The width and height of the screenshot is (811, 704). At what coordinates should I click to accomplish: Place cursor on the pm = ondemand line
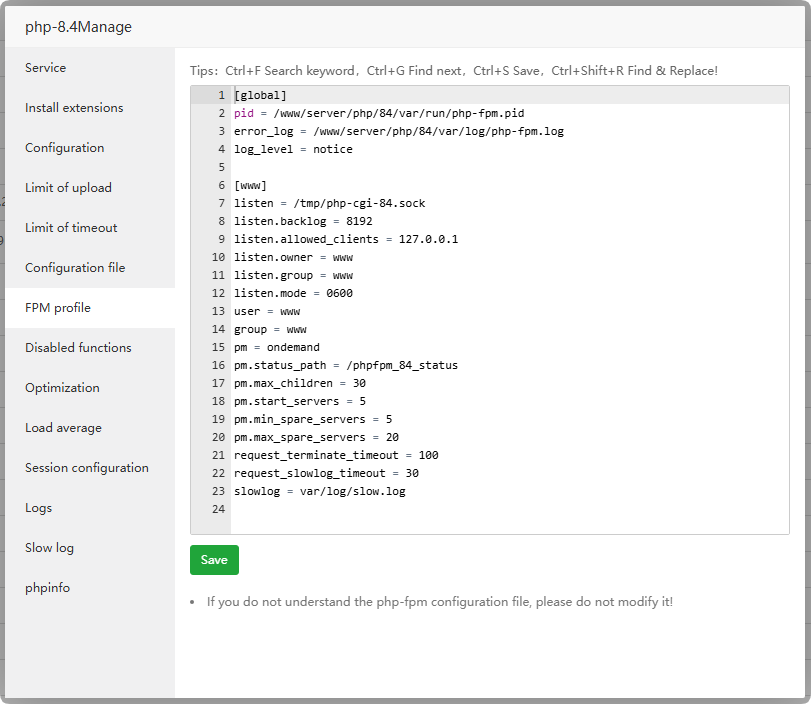pos(277,348)
